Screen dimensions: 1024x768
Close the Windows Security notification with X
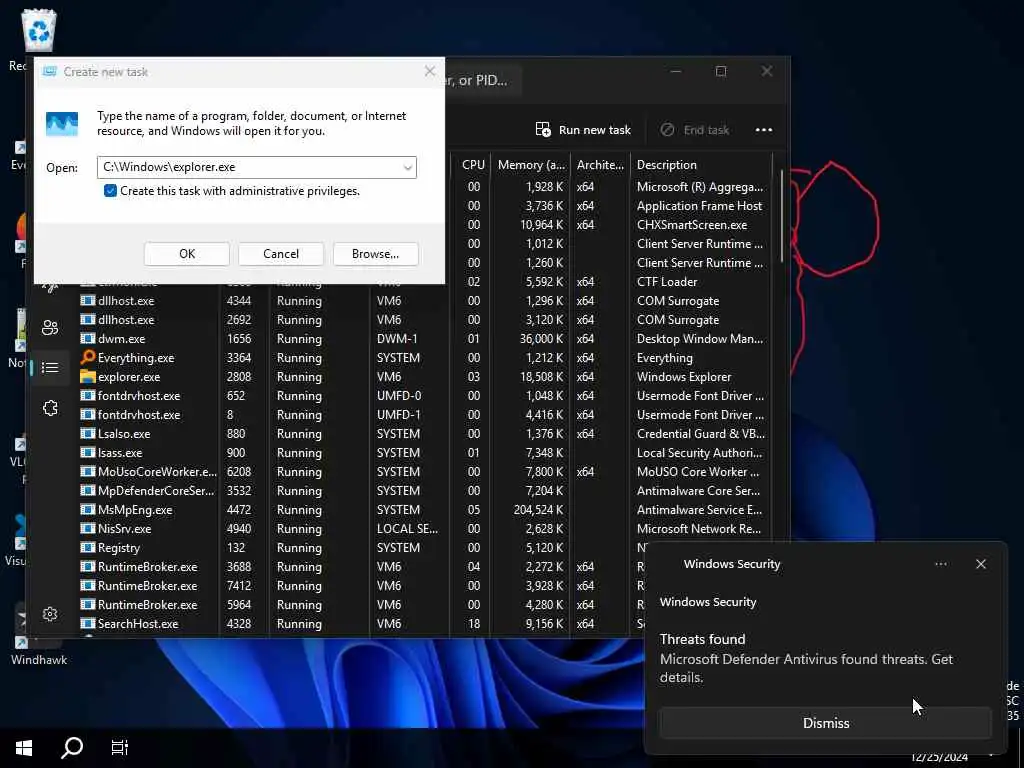pos(980,564)
